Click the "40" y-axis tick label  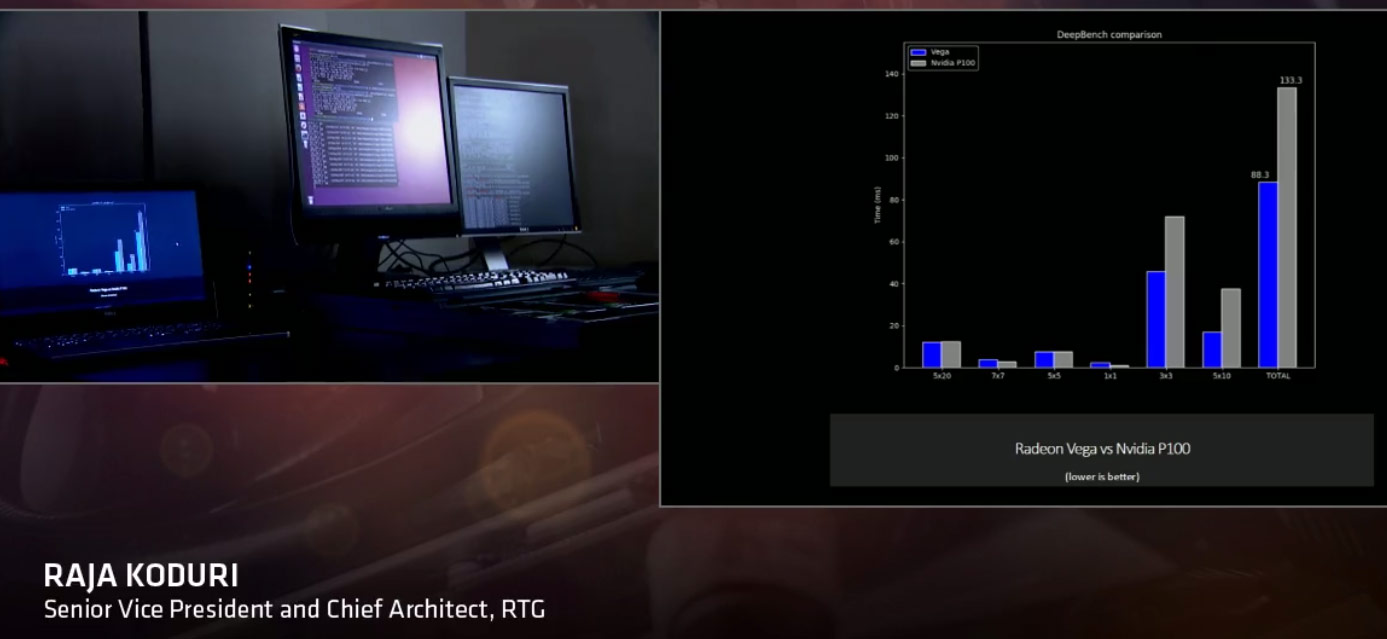pos(894,284)
